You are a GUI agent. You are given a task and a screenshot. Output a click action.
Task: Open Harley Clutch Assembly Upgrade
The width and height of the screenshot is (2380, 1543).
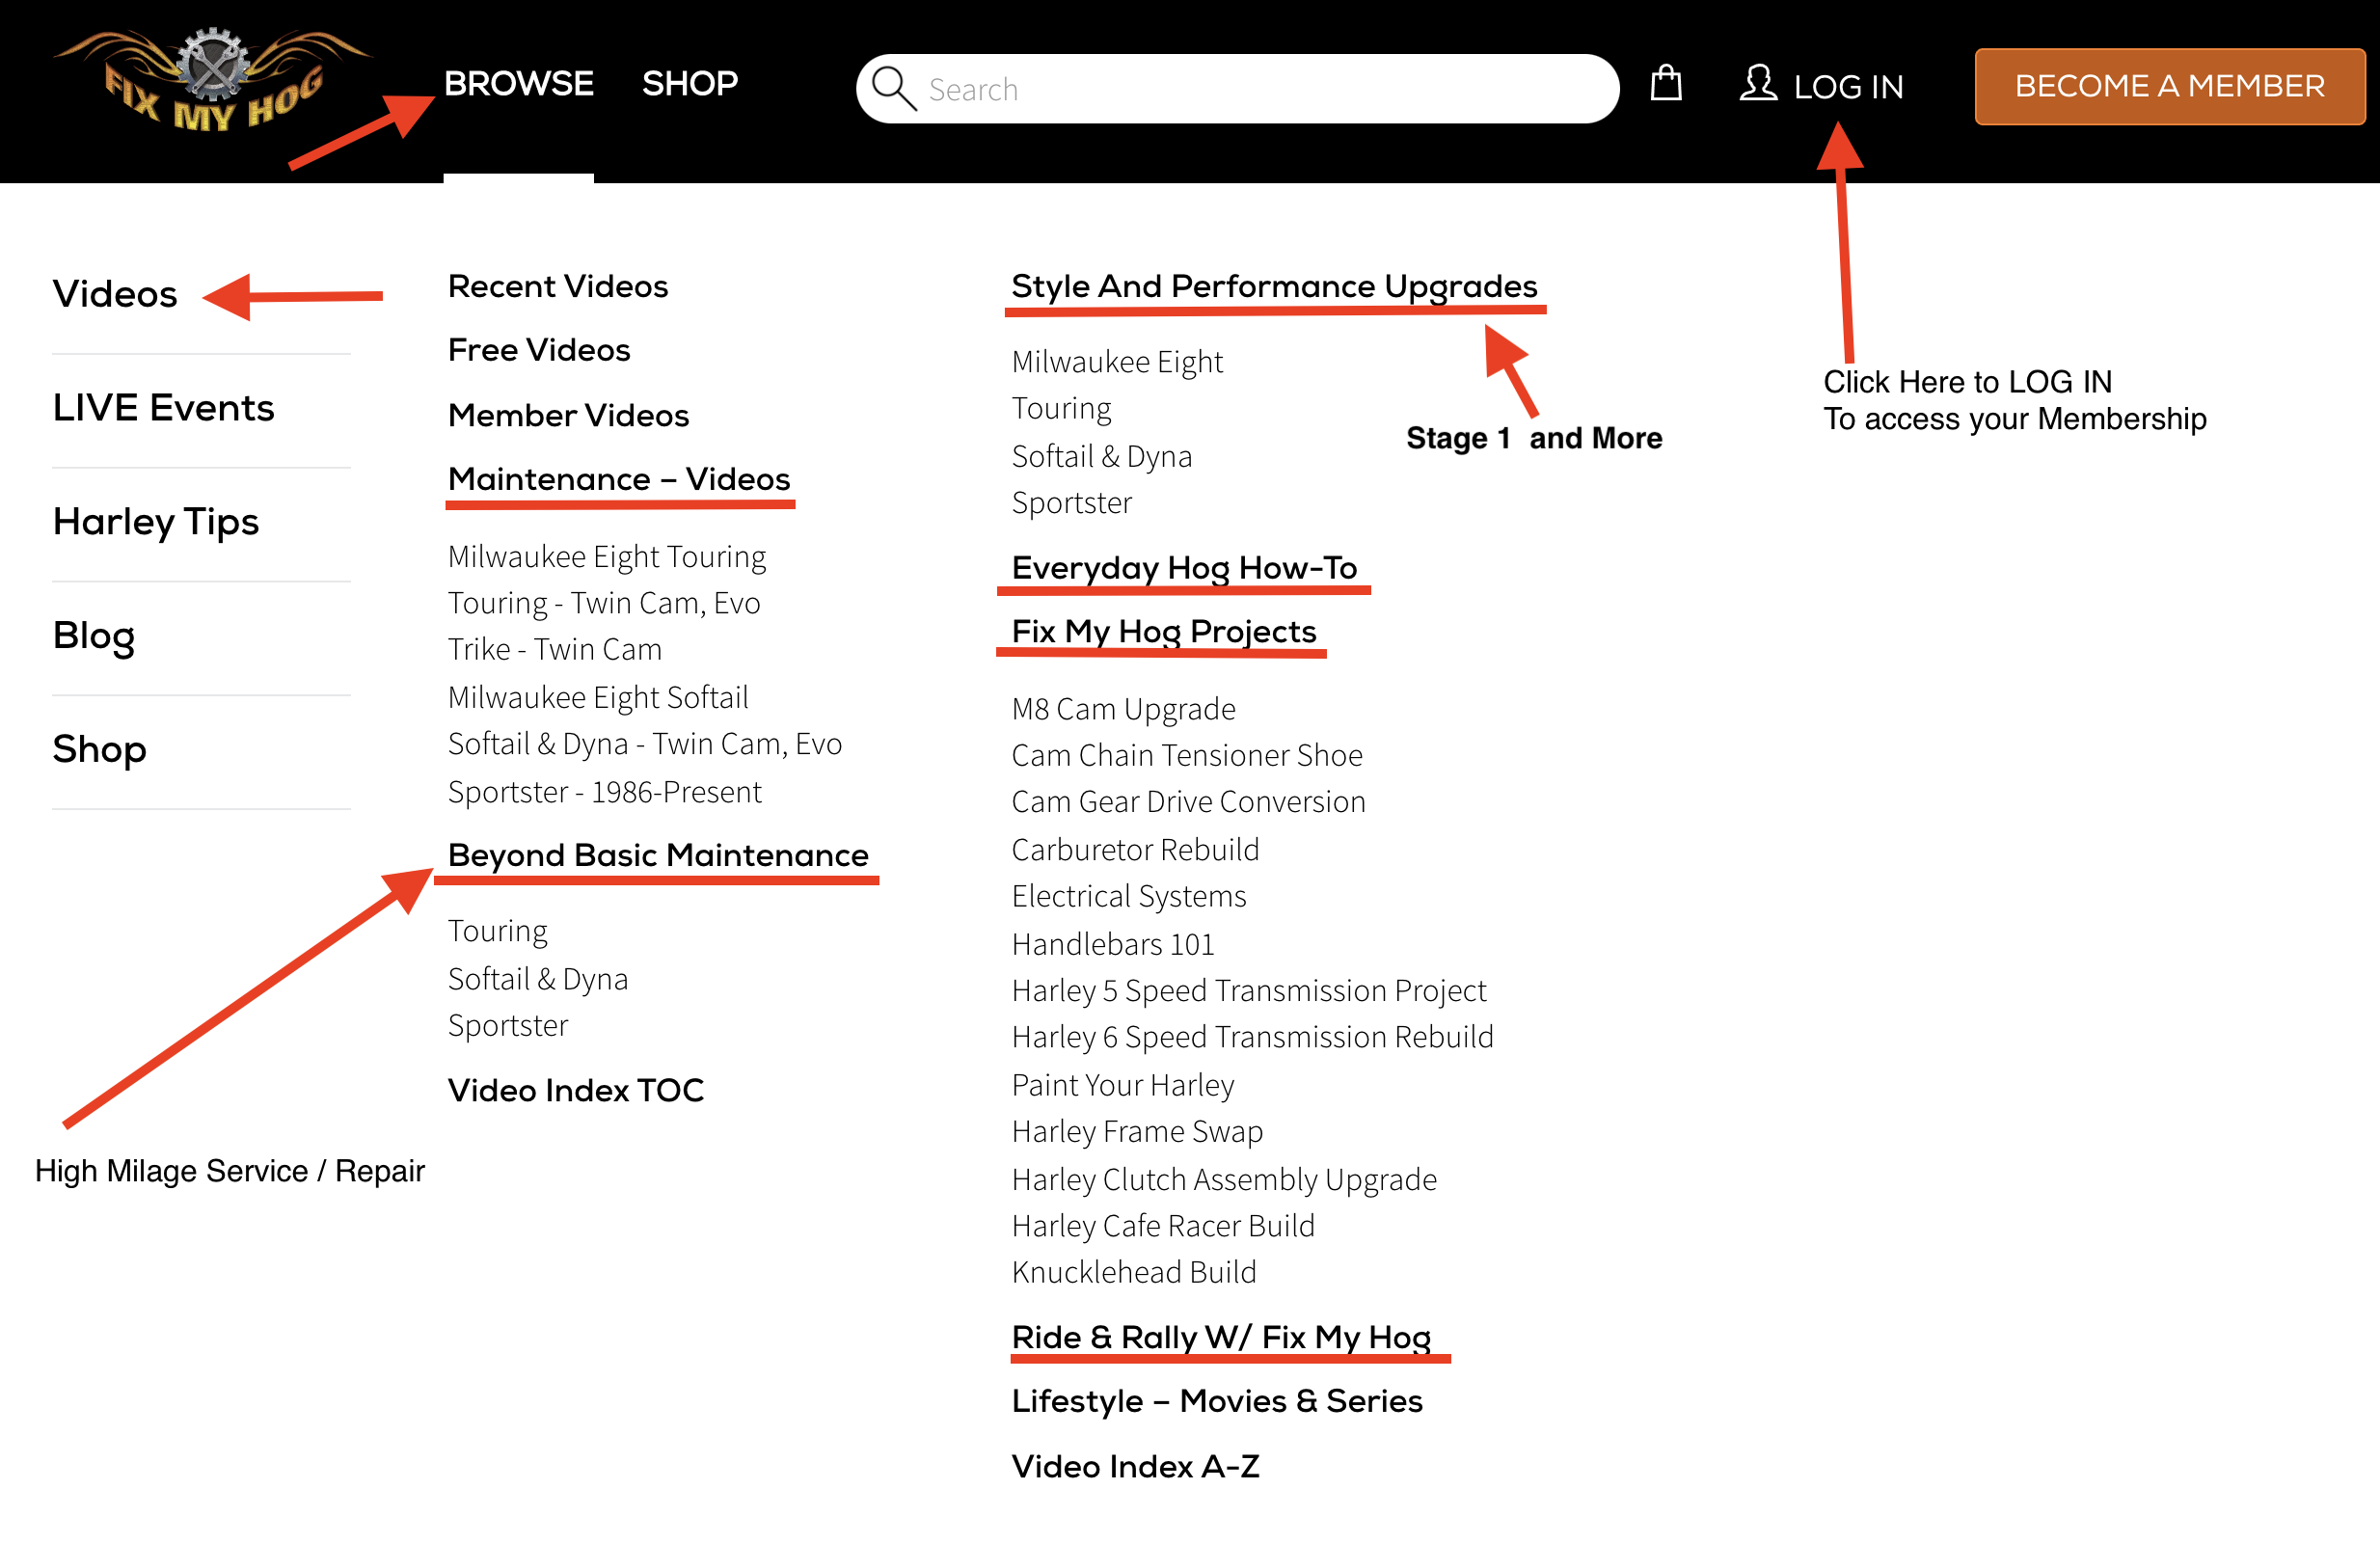1224,1179
